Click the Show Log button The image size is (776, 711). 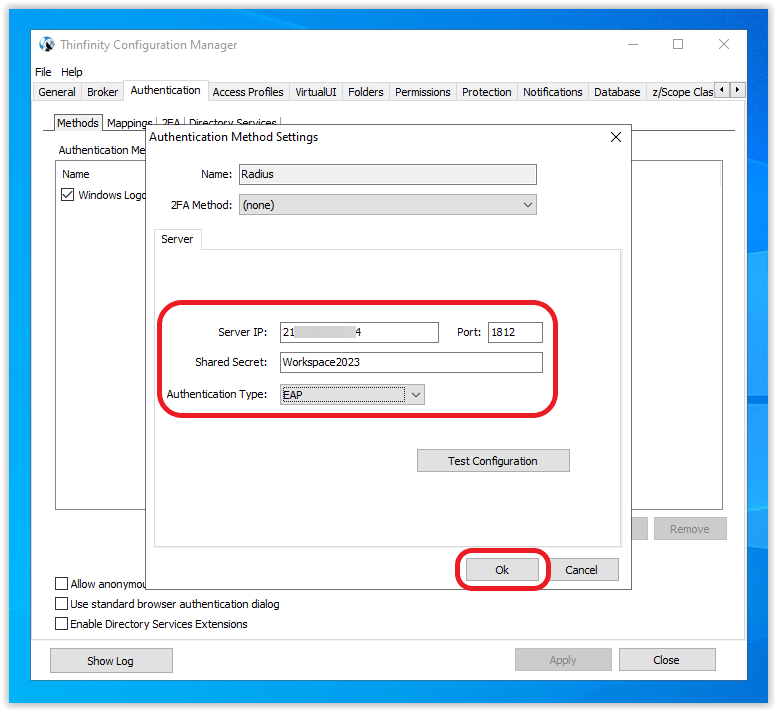[x=111, y=661]
